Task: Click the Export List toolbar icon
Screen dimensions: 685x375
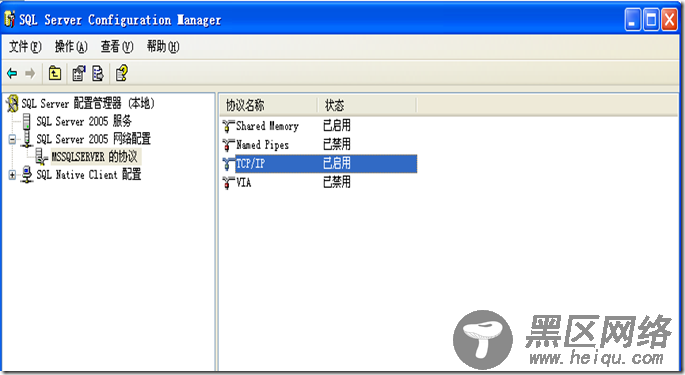Action: 98,73
